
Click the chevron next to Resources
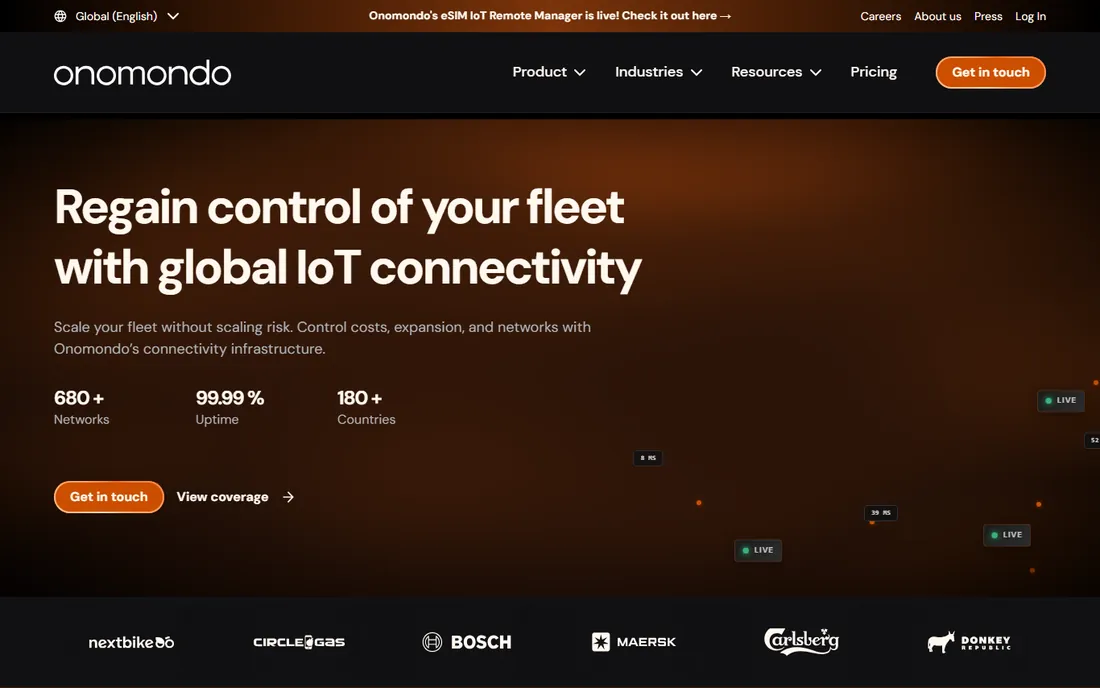(x=815, y=72)
